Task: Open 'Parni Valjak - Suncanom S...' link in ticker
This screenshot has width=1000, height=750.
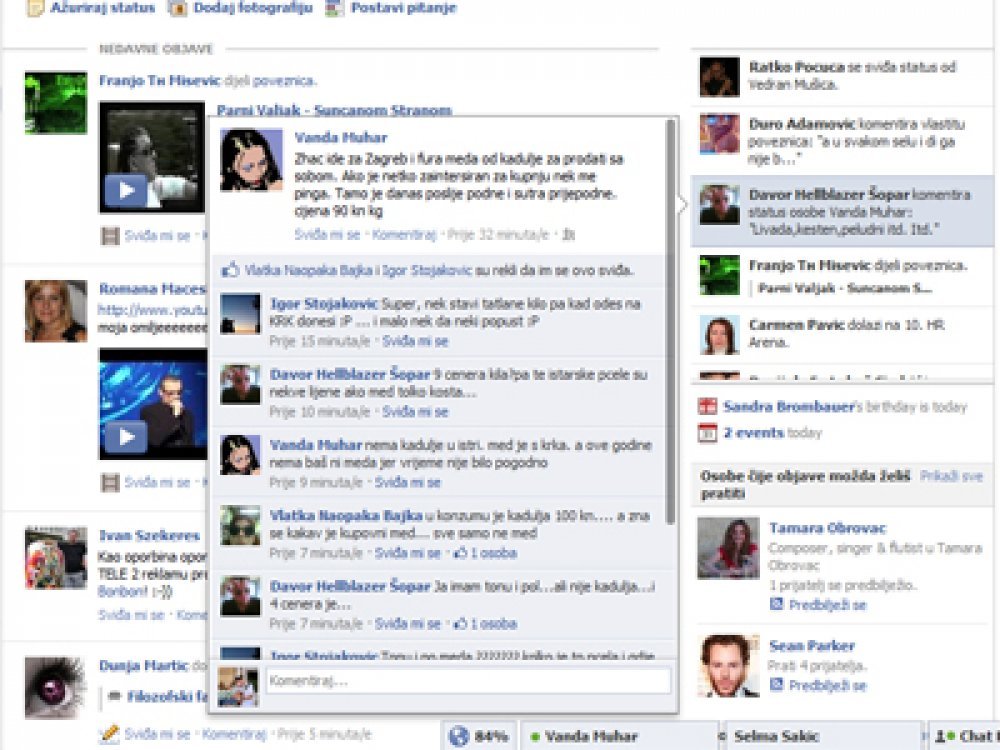Action: click(x=845, y=288)
